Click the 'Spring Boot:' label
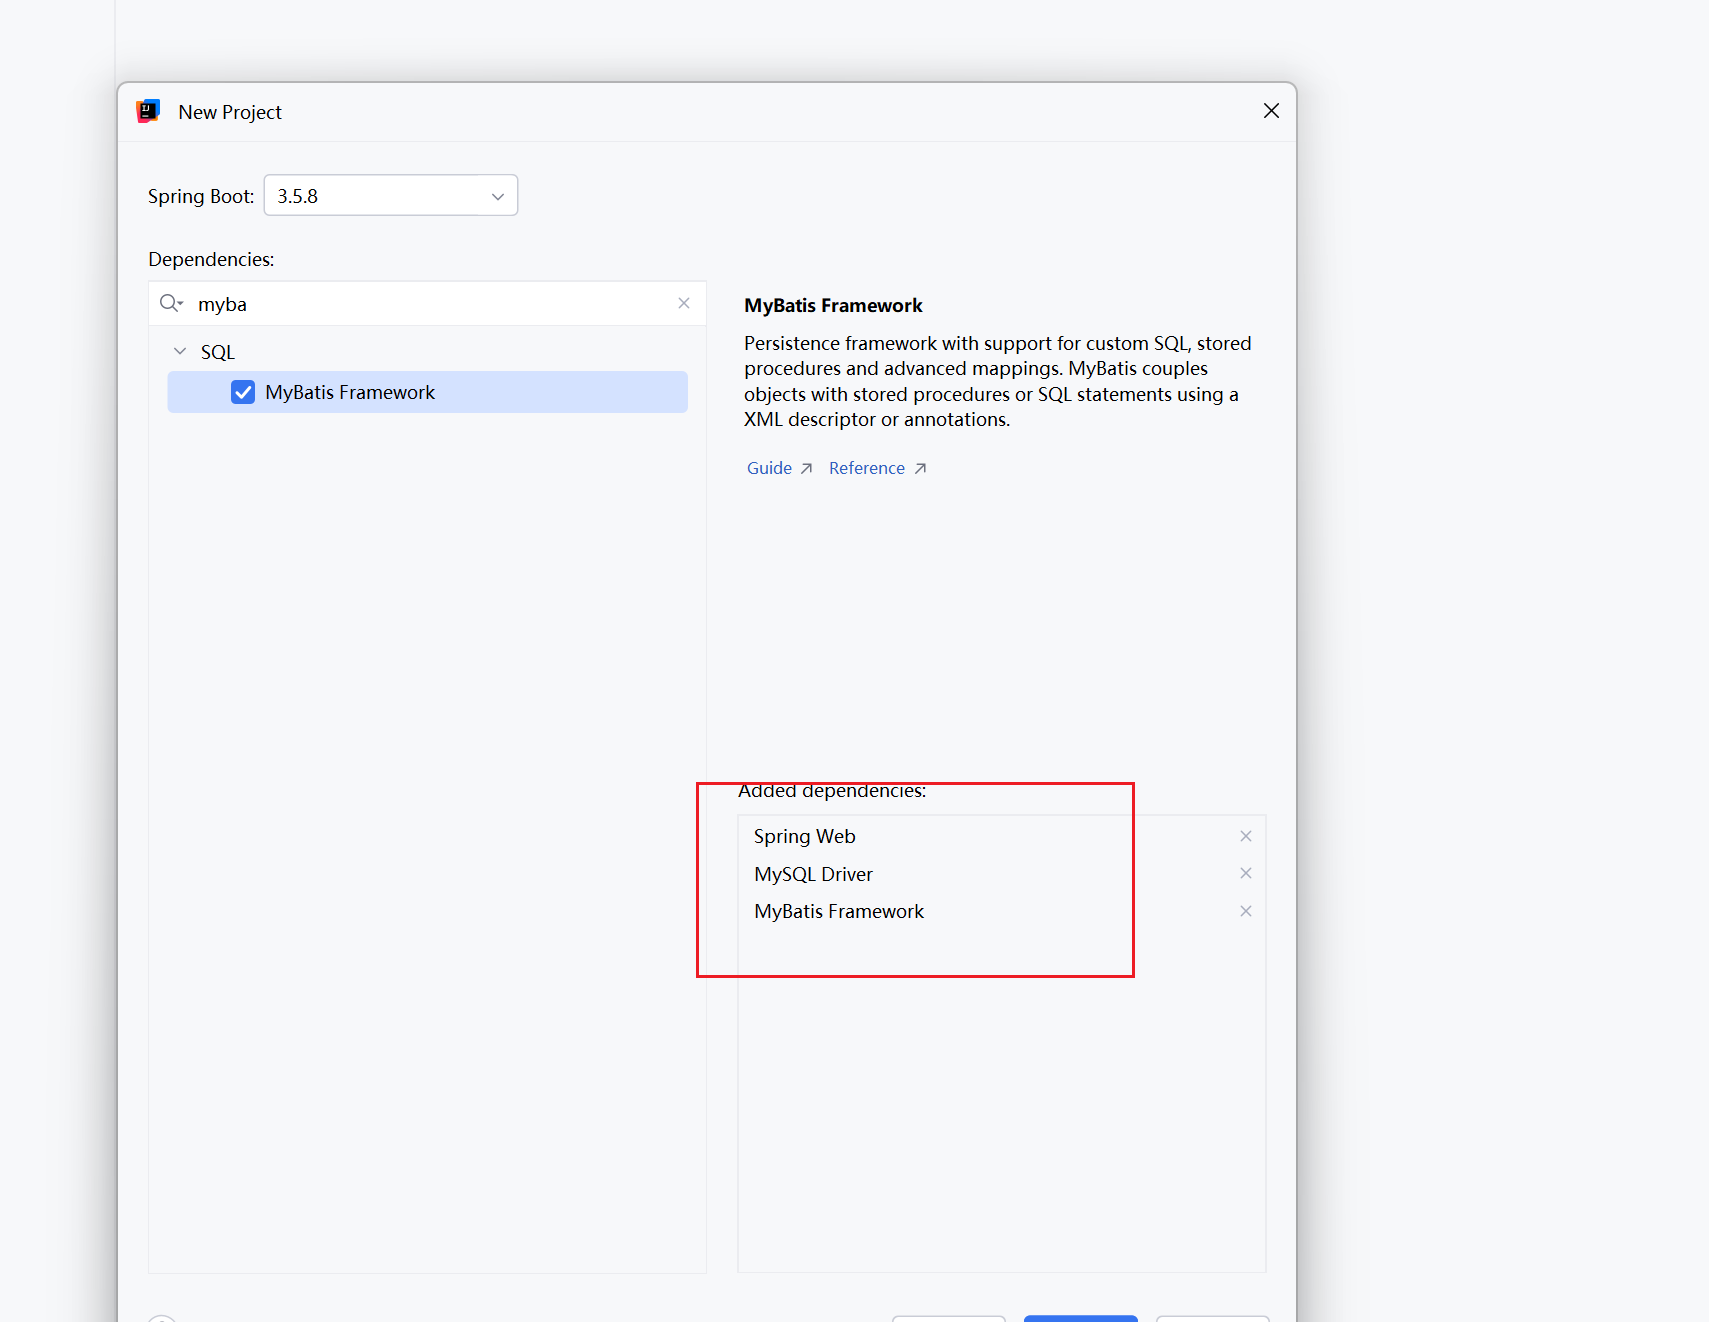 [x=201, y=196]
